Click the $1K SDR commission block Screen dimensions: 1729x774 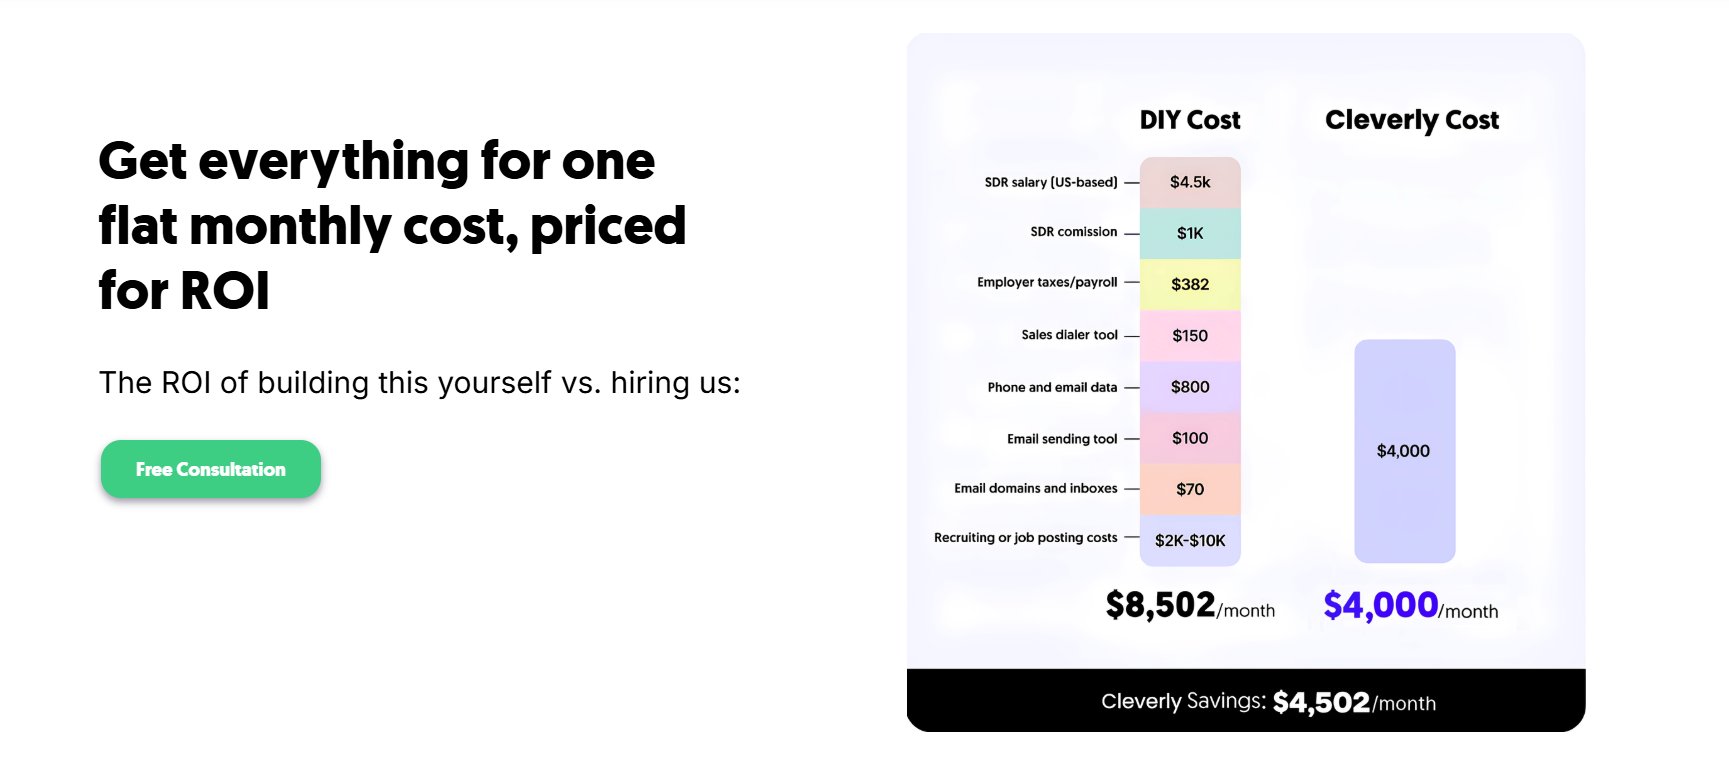click(x=1190, y=233)
